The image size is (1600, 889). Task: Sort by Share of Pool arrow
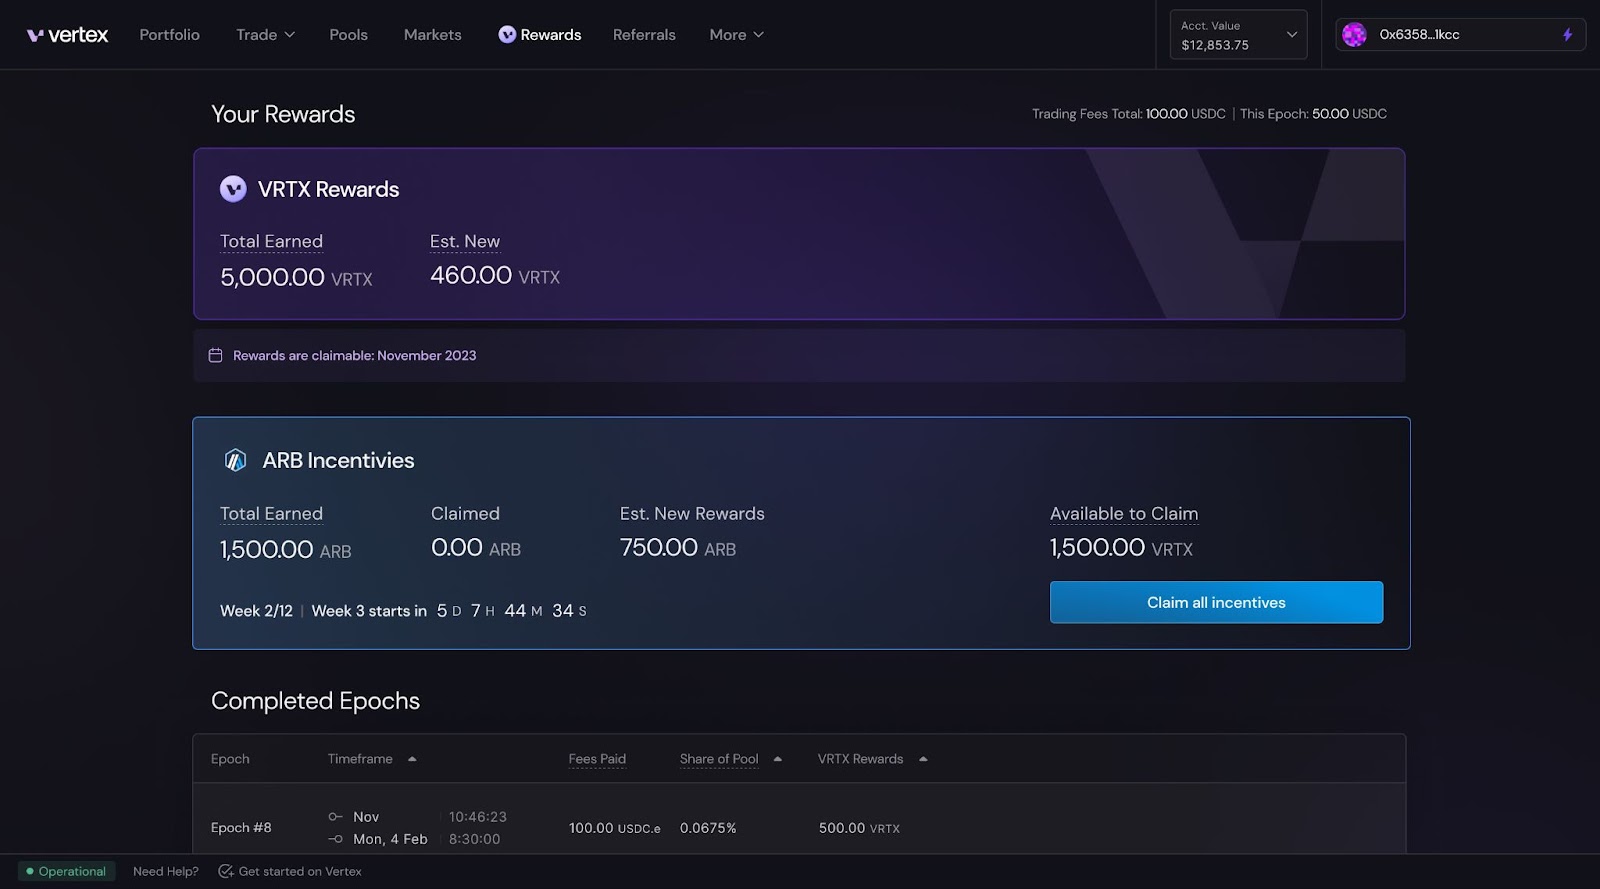pyautogui.click(x=778, y=759)
